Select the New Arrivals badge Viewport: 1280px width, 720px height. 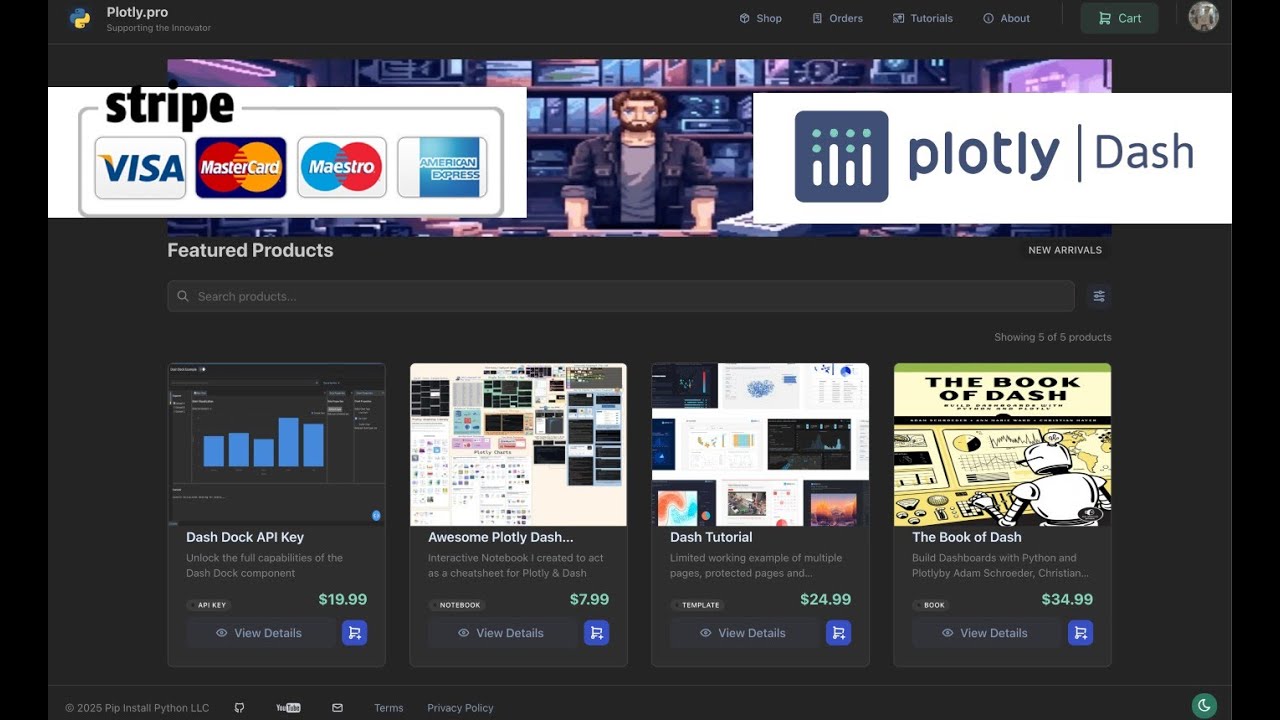pyautogui.click(x=1065, y=250)
